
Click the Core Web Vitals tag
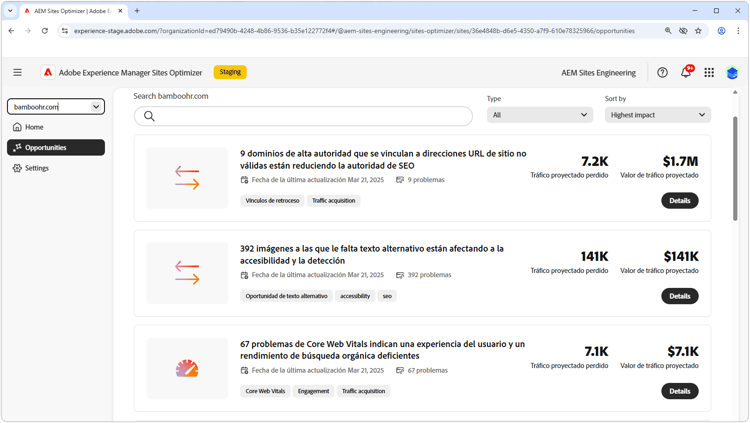[265, 391]
